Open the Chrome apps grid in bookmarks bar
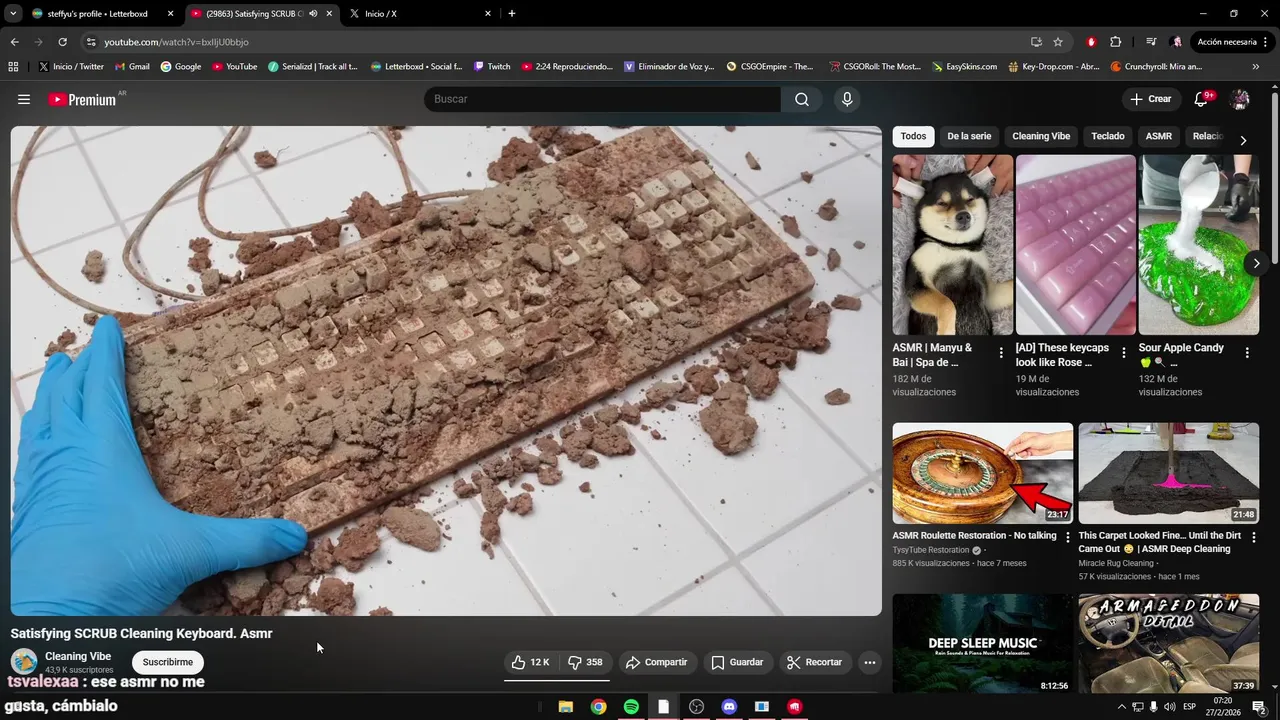 click(x=13, y=67)
